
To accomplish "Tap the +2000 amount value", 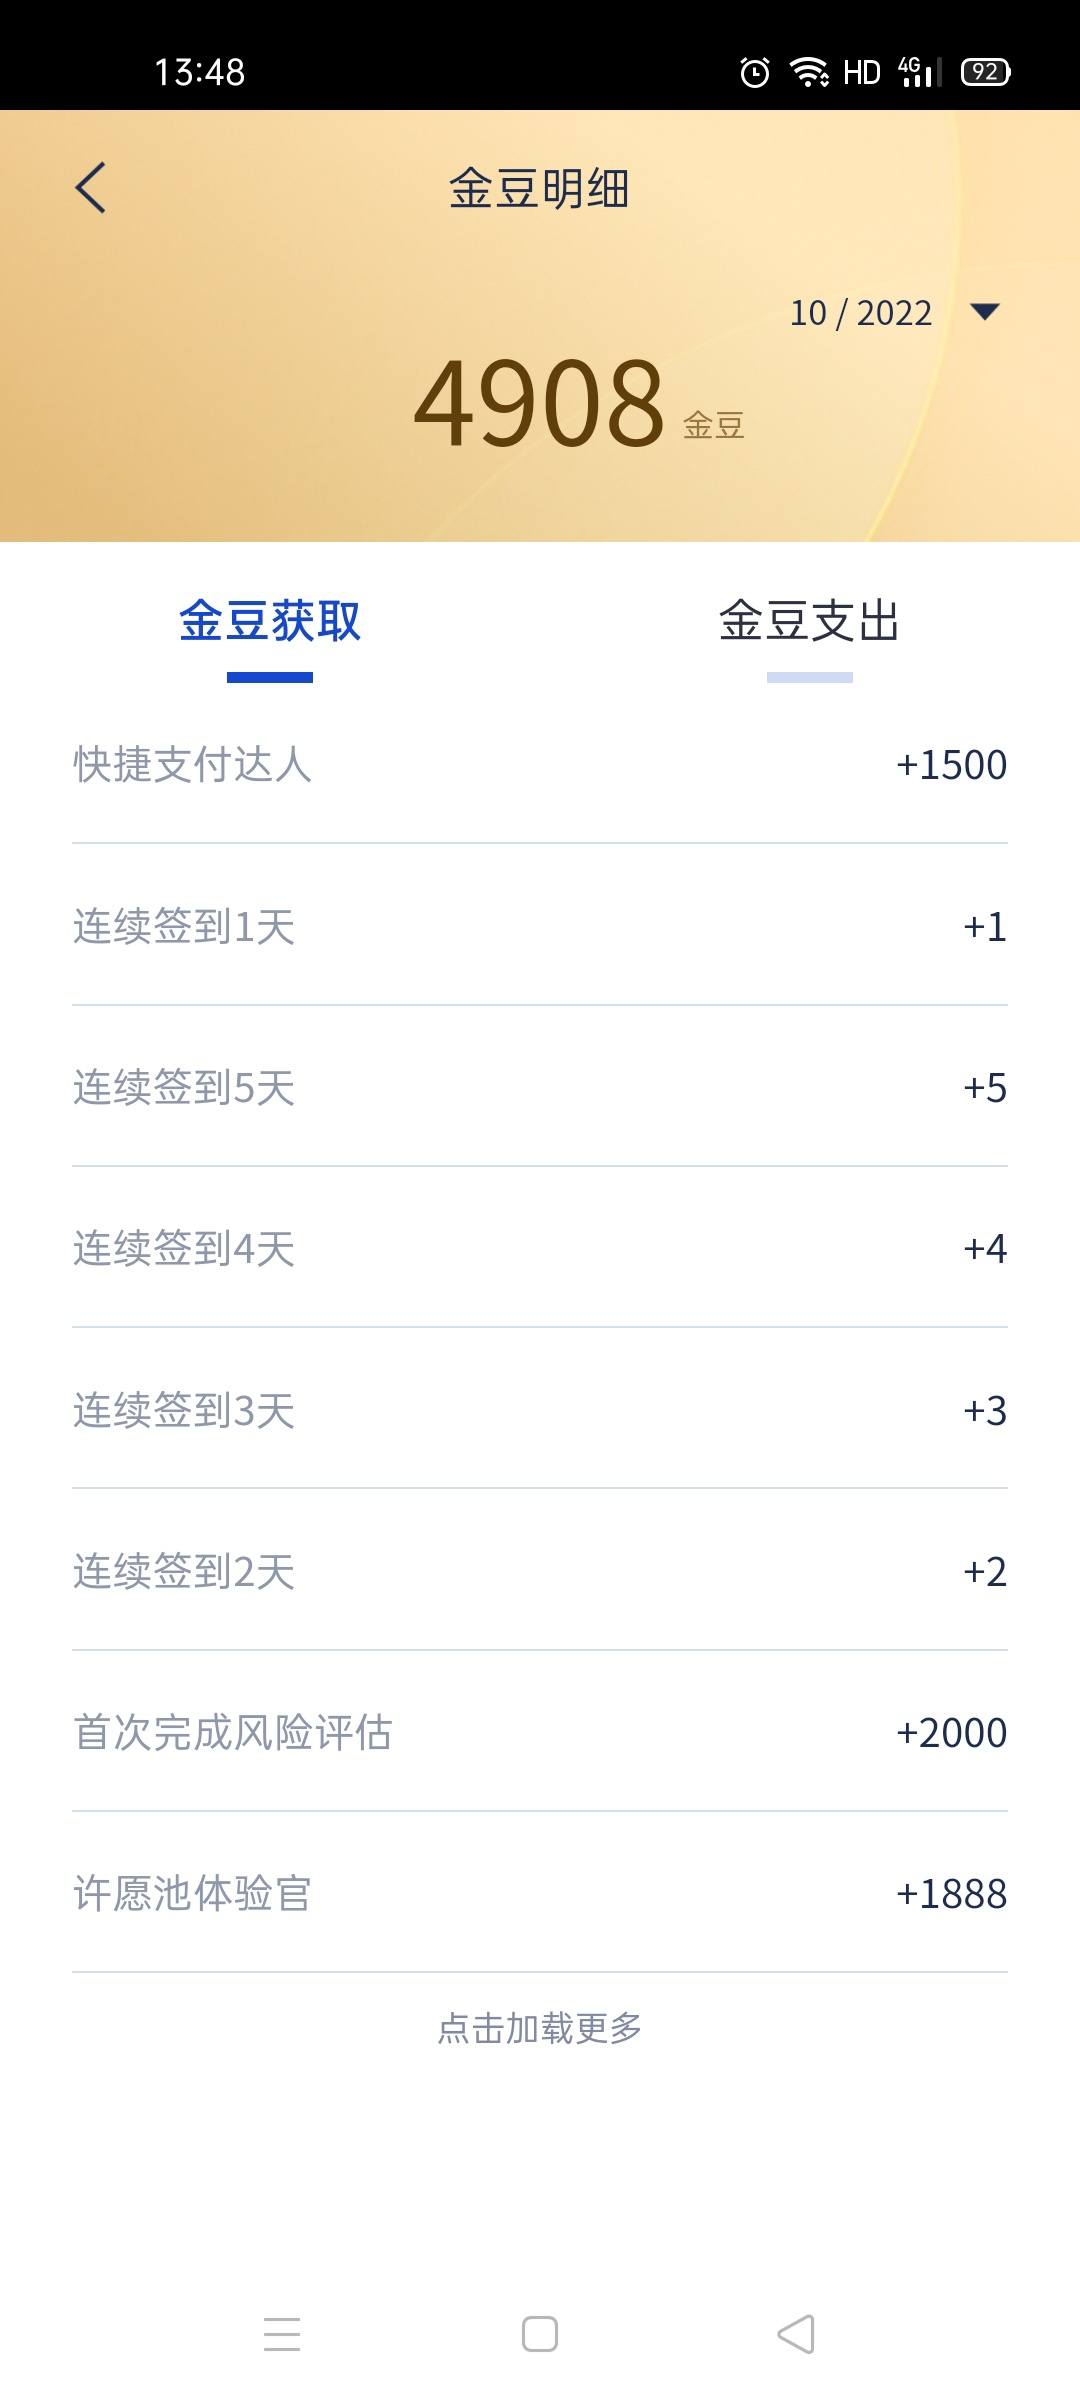I will coord(951,1733).
